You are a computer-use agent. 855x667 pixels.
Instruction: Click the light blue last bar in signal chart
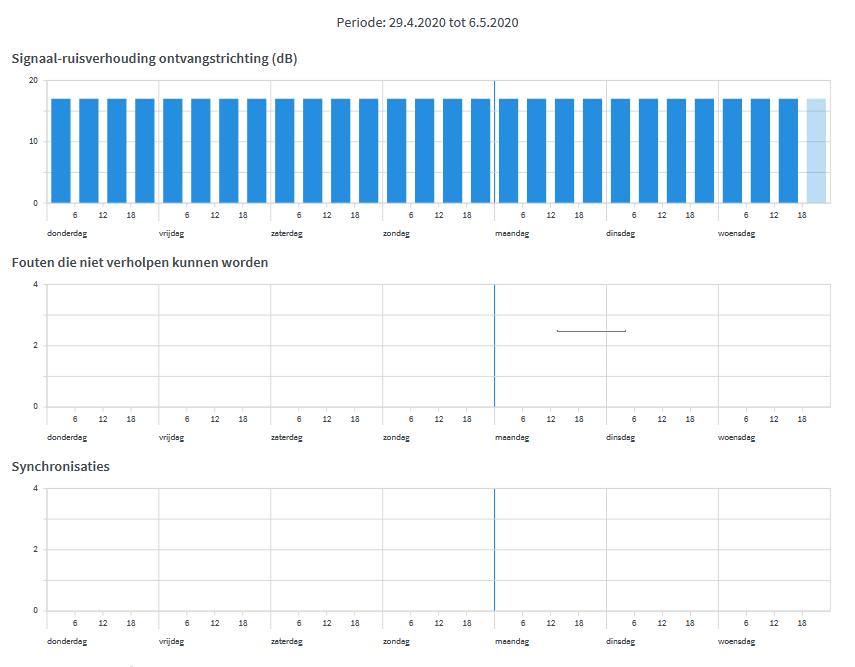click(816, 150)
